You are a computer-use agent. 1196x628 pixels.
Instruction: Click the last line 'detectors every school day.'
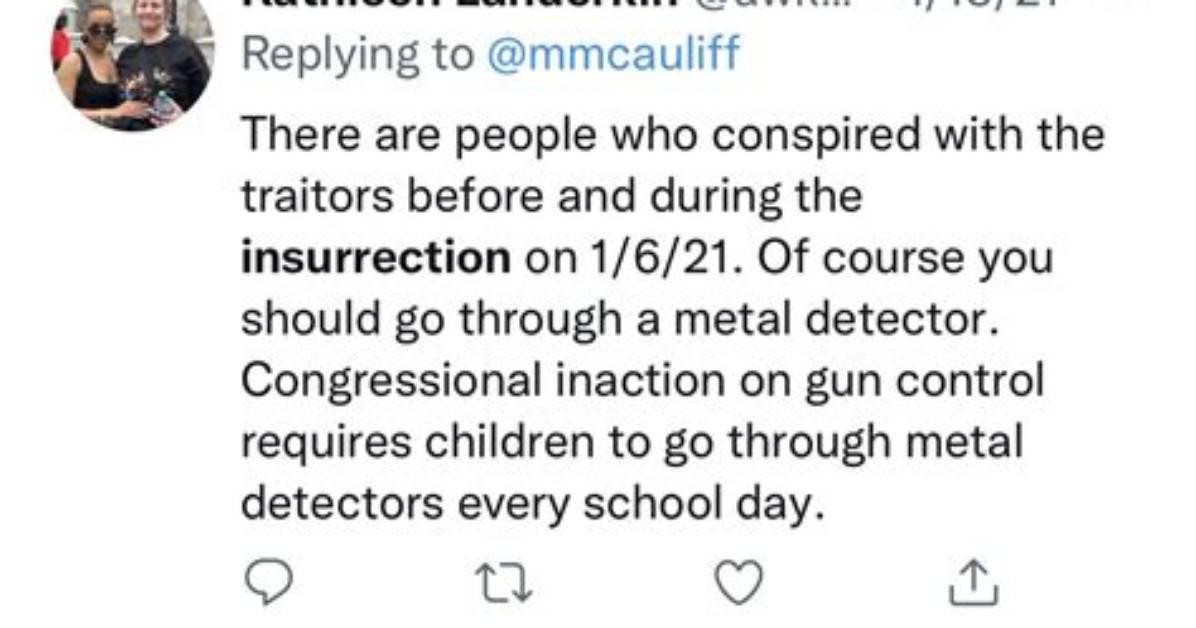pyautogui.click(x=533, y=504)
